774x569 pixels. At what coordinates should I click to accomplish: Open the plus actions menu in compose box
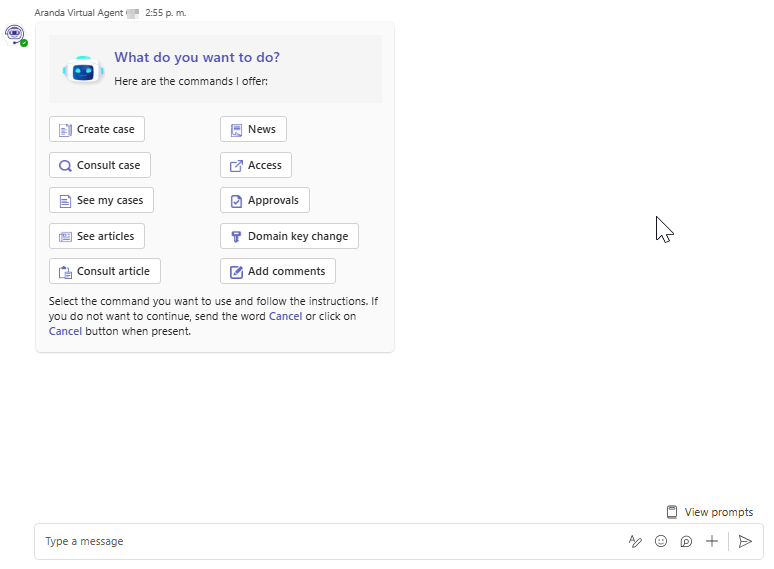pos(712,541)
